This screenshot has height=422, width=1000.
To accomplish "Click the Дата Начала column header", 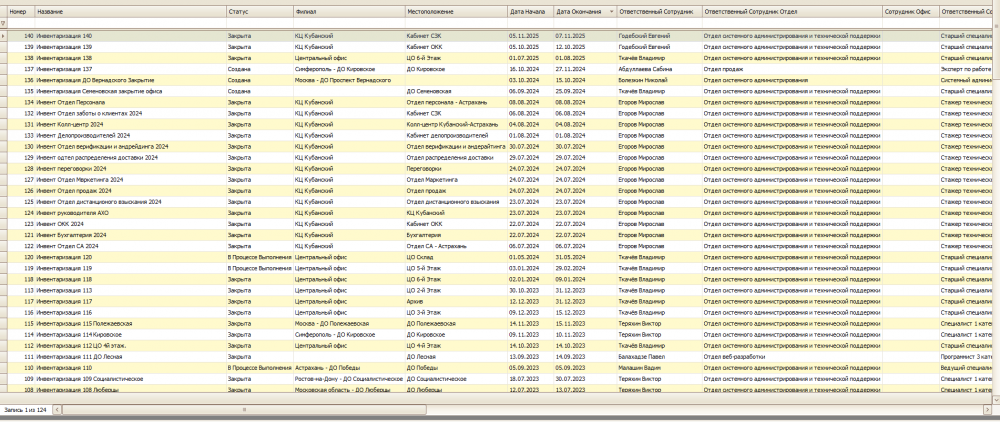I will 531,11.
